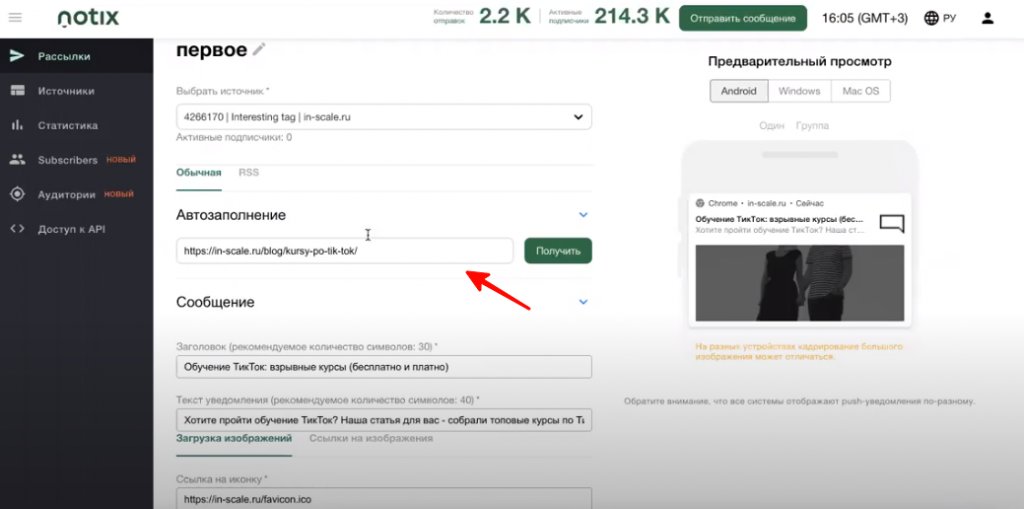Image resolution: width=1024 pixels, height=509 pixels.
Task: Open the user account profile icon
Action: click(x=987, y=18)
